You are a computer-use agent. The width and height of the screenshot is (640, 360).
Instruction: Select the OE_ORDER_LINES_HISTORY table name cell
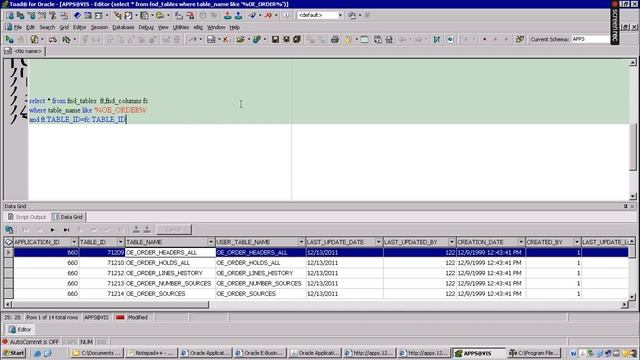pyautogui.click(x=170, y=273)
